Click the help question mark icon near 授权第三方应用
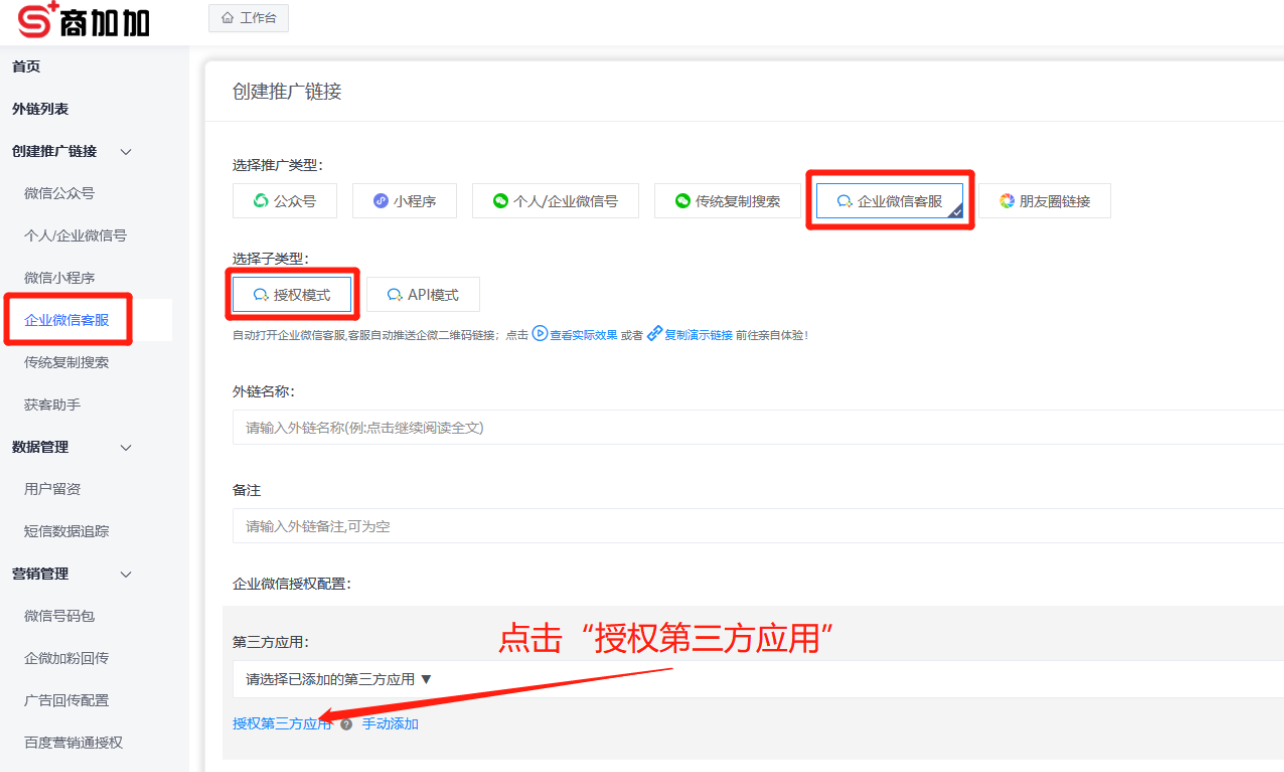The image size is (1284, 772). pos(346,724)
